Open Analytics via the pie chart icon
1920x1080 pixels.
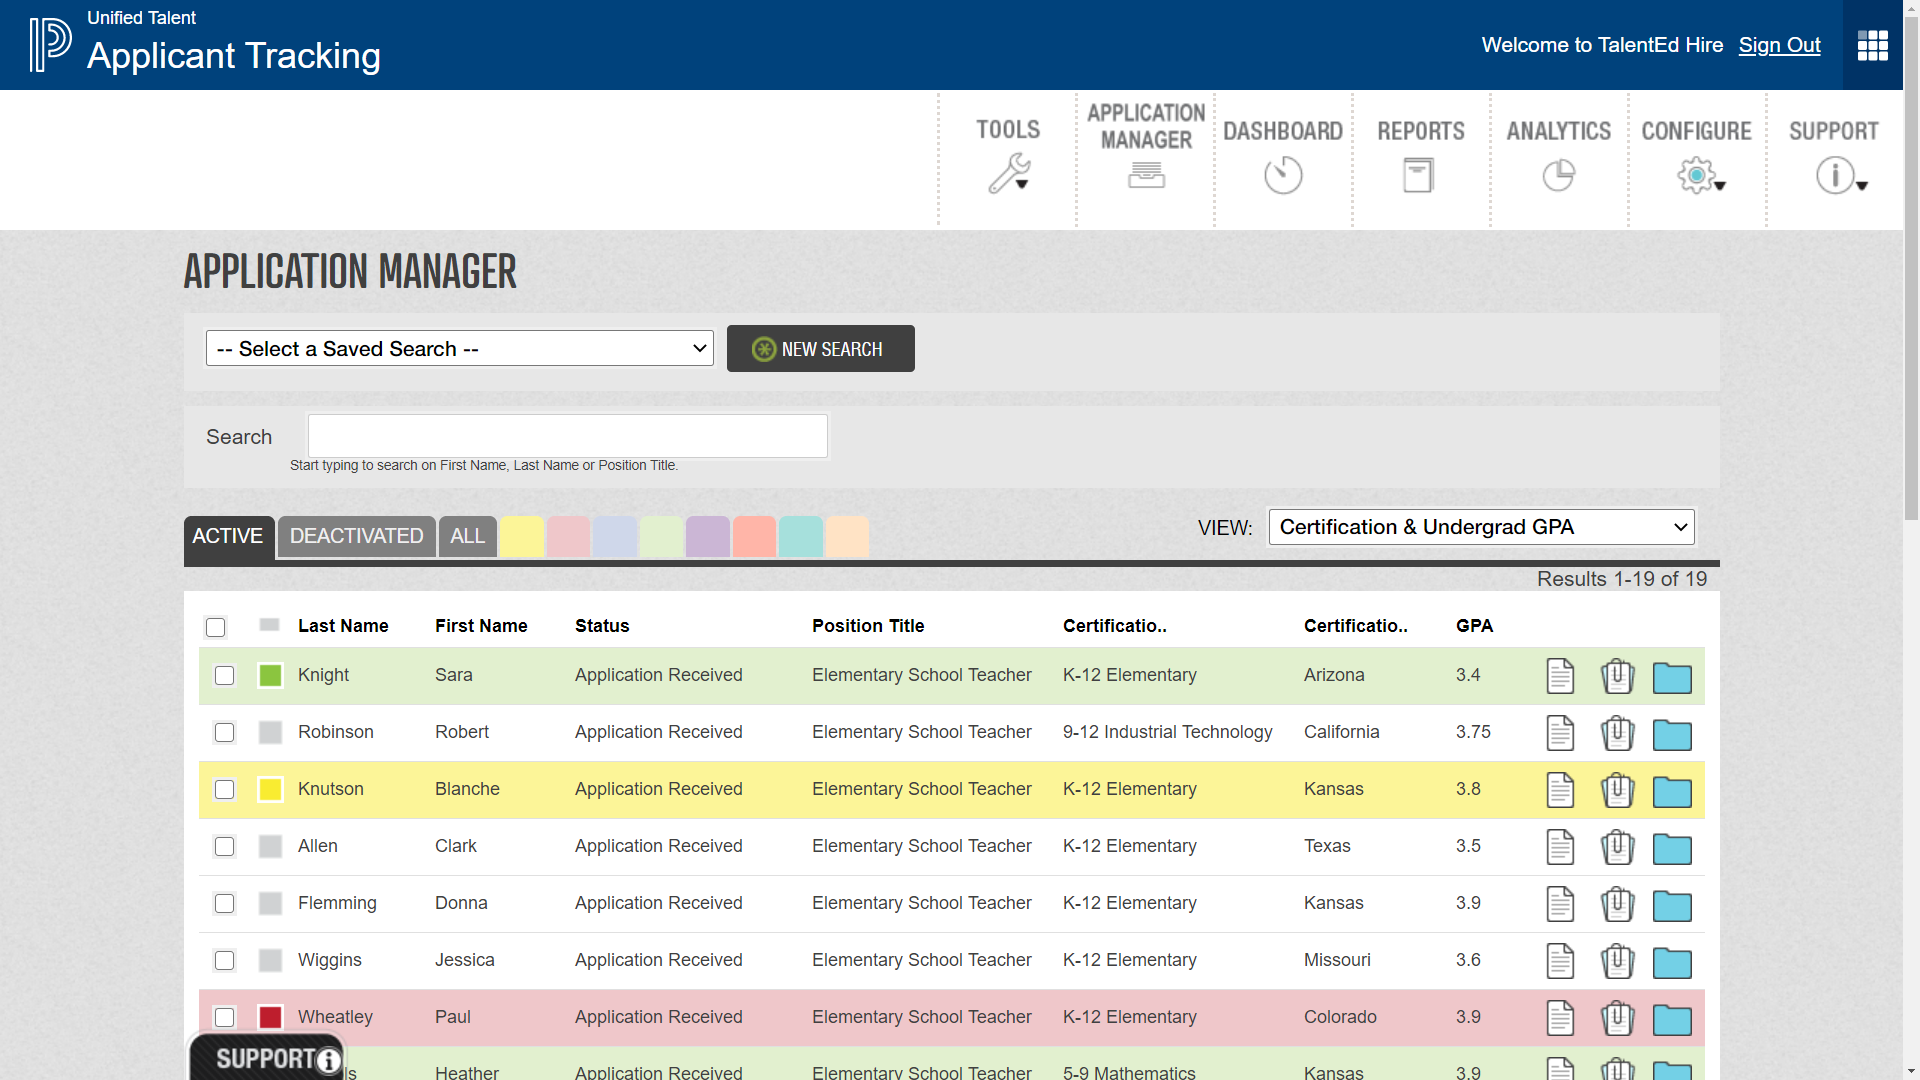pos(1558,174)
